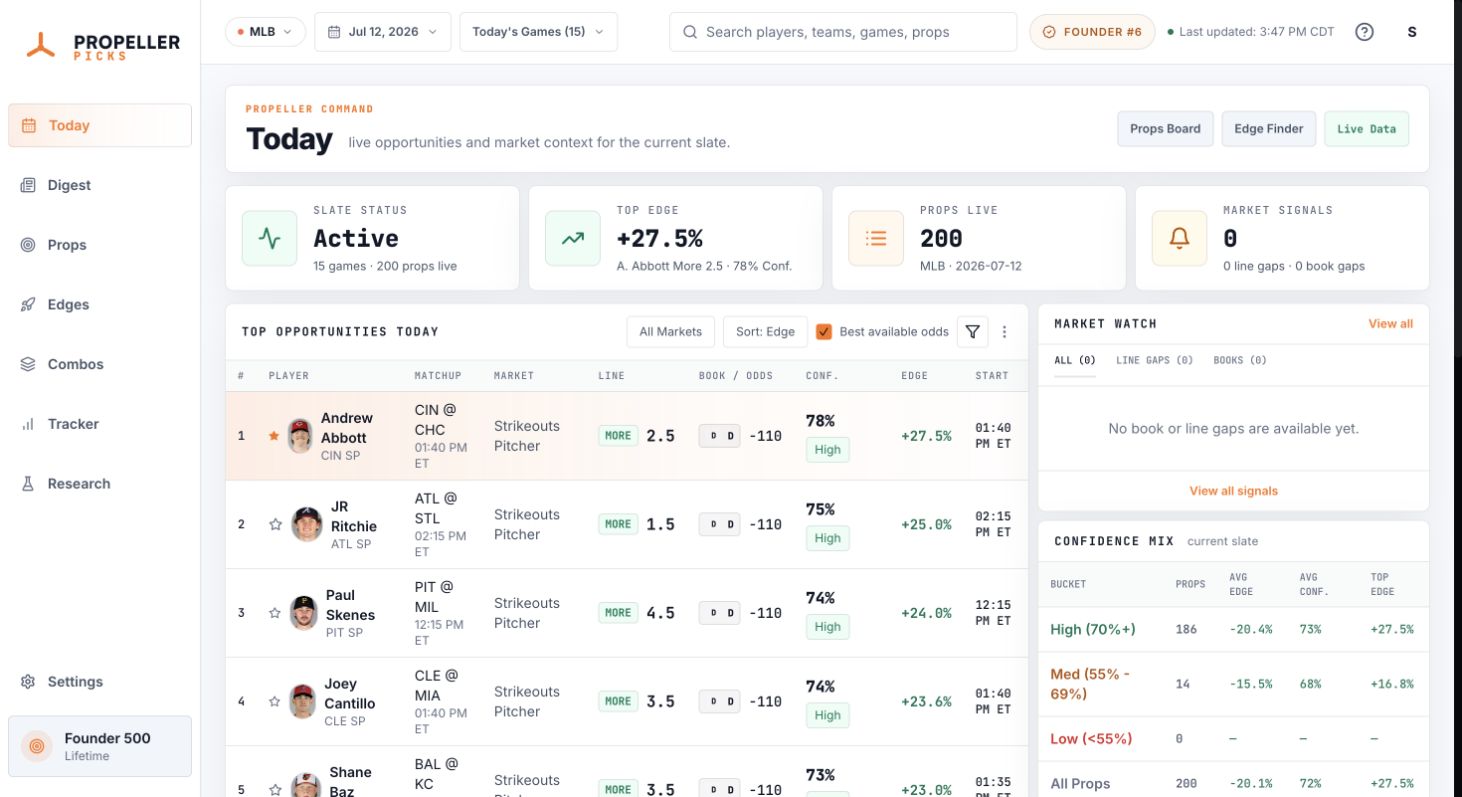
Task: Click the Propeller Picks logo icon
Action: (41, 44)
